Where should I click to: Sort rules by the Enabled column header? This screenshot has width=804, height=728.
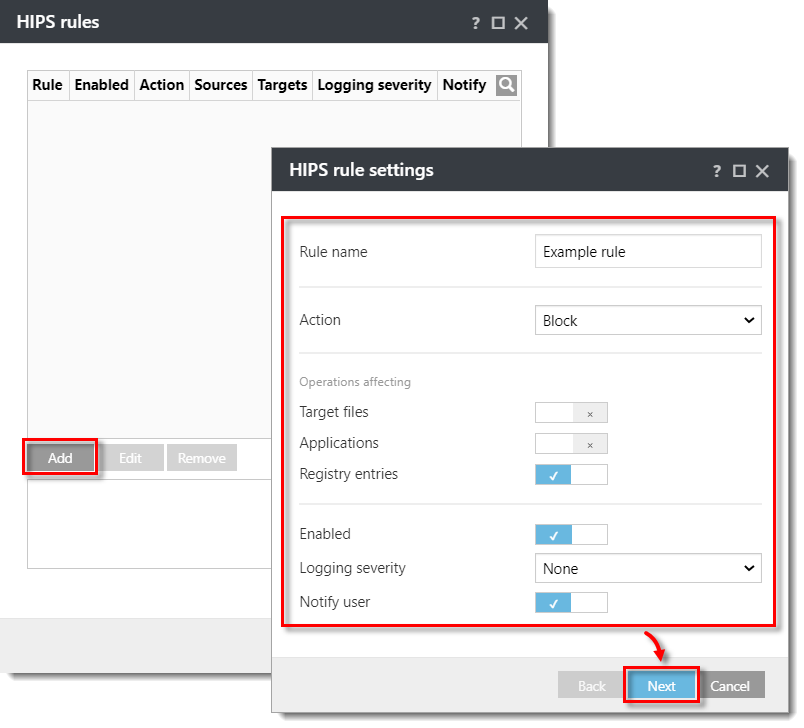click(x=101, y=85)
